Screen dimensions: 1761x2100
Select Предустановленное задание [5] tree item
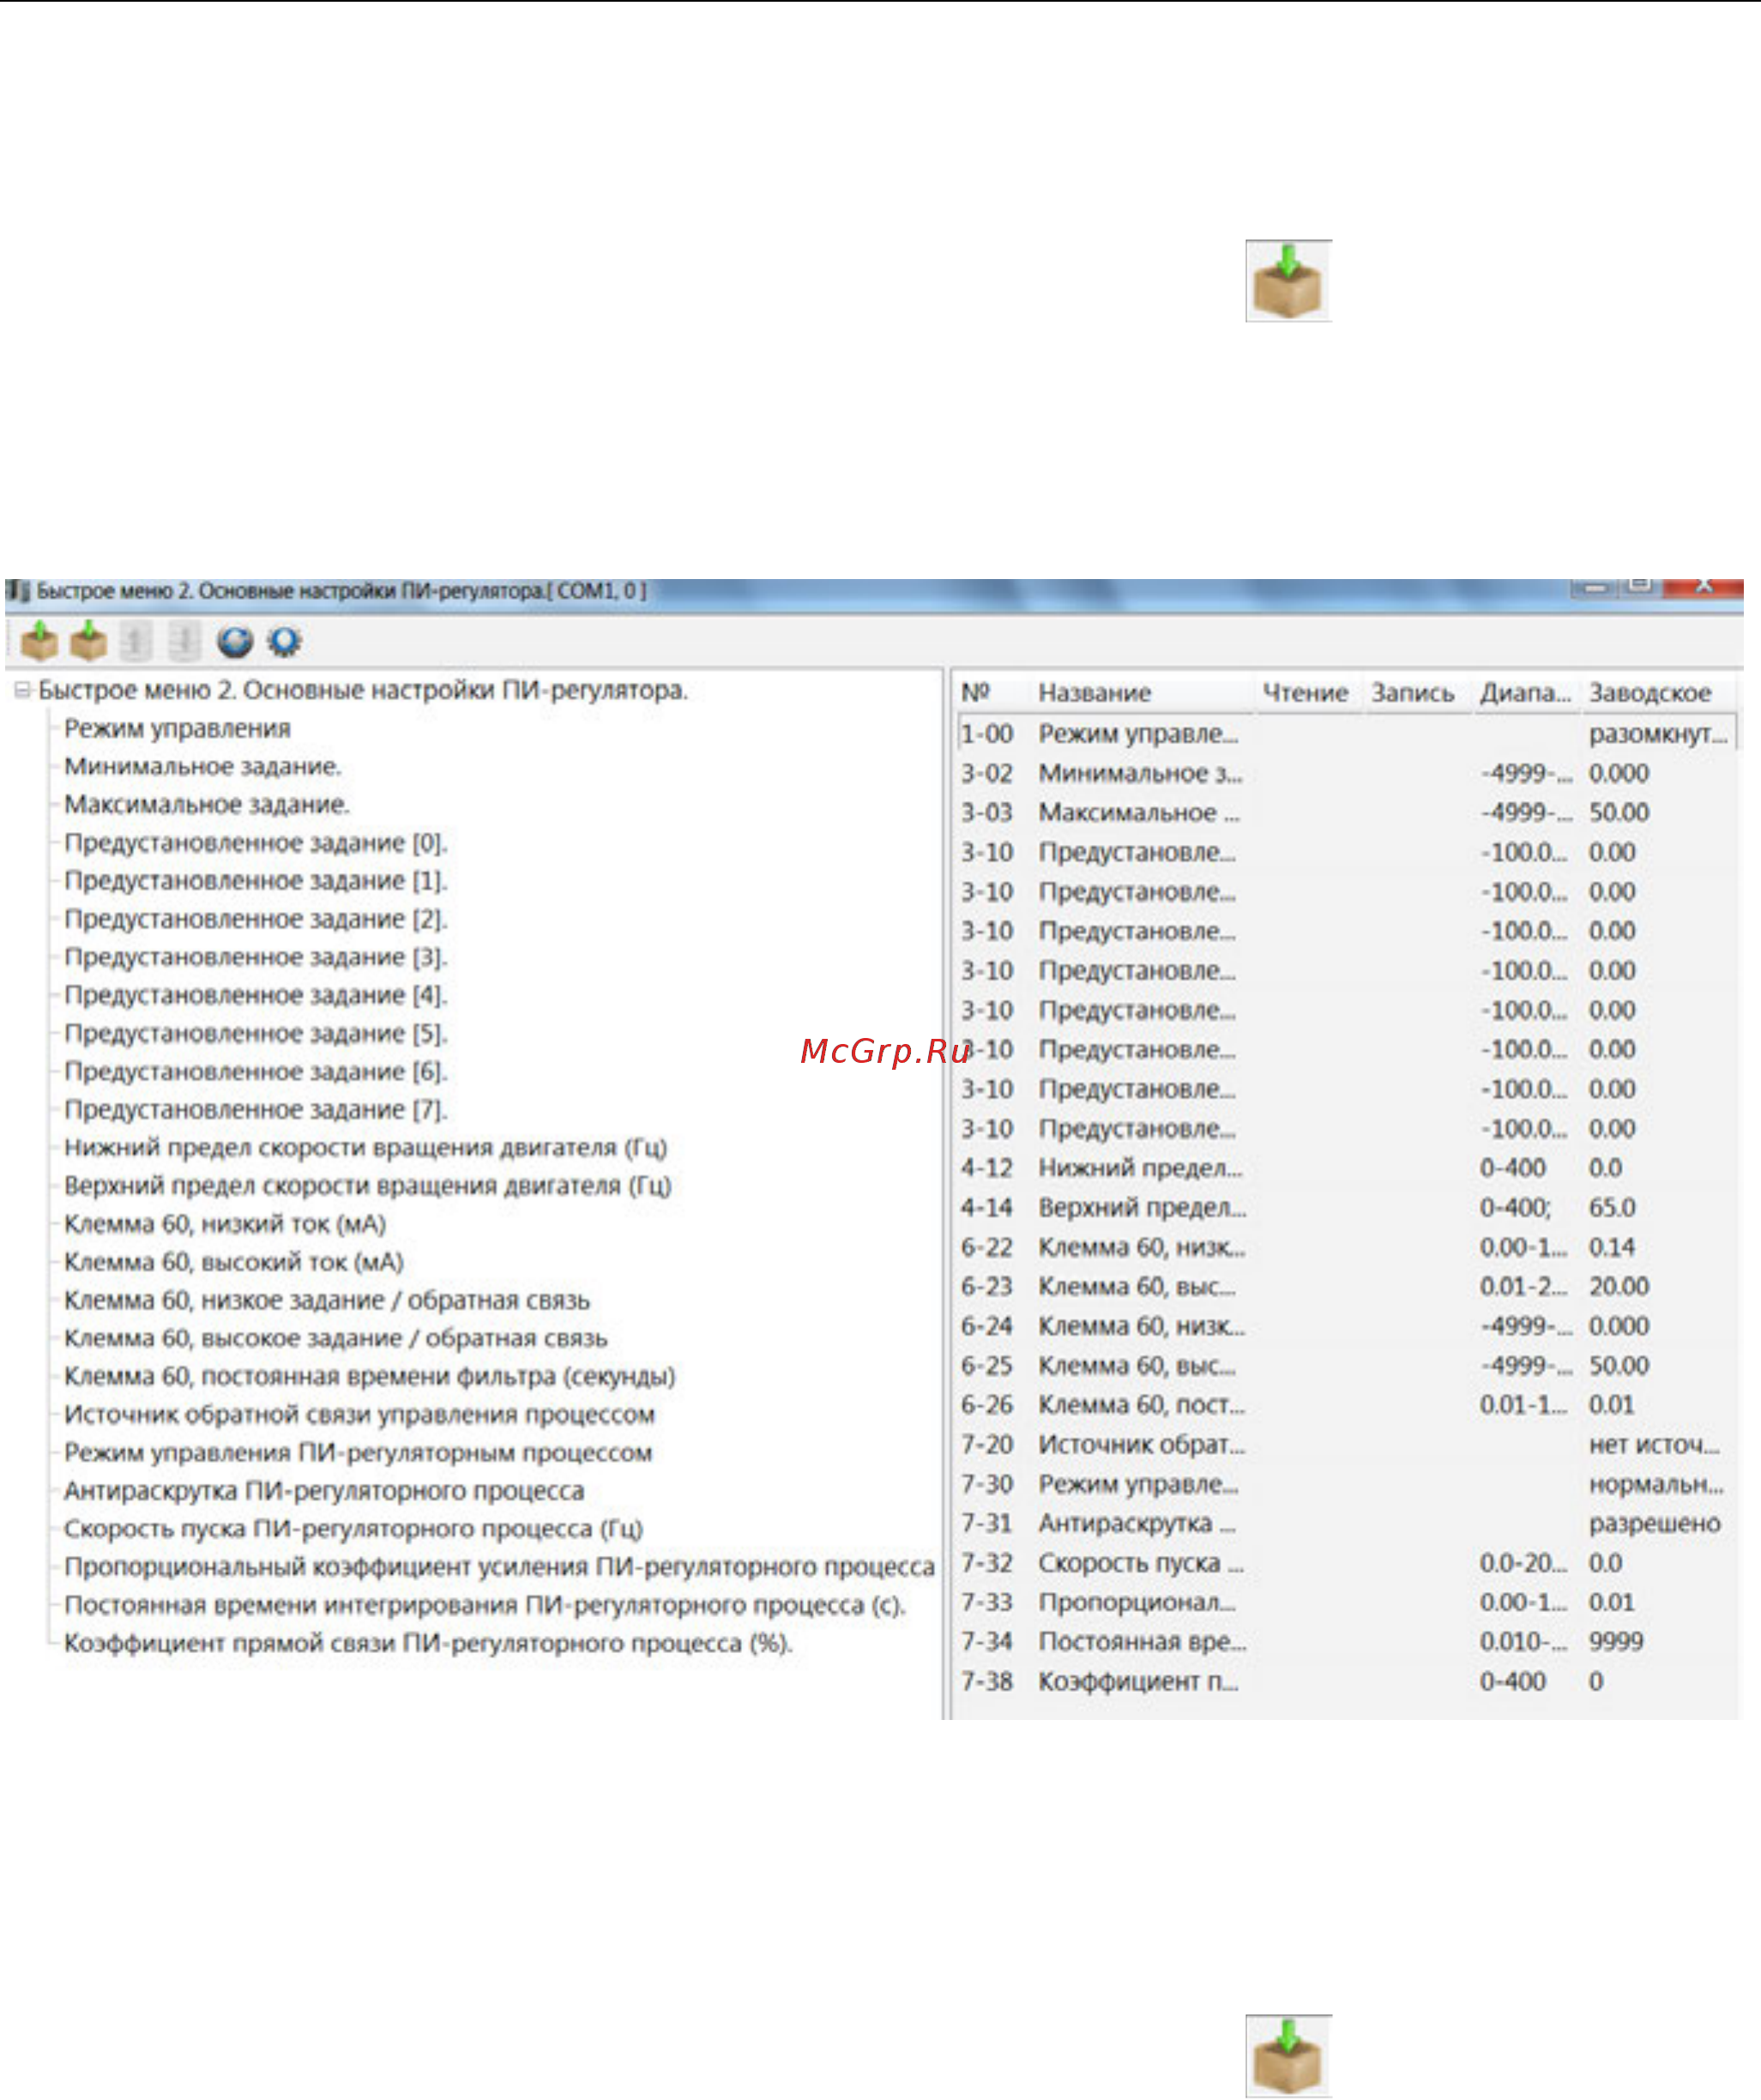pos(256,1033)
